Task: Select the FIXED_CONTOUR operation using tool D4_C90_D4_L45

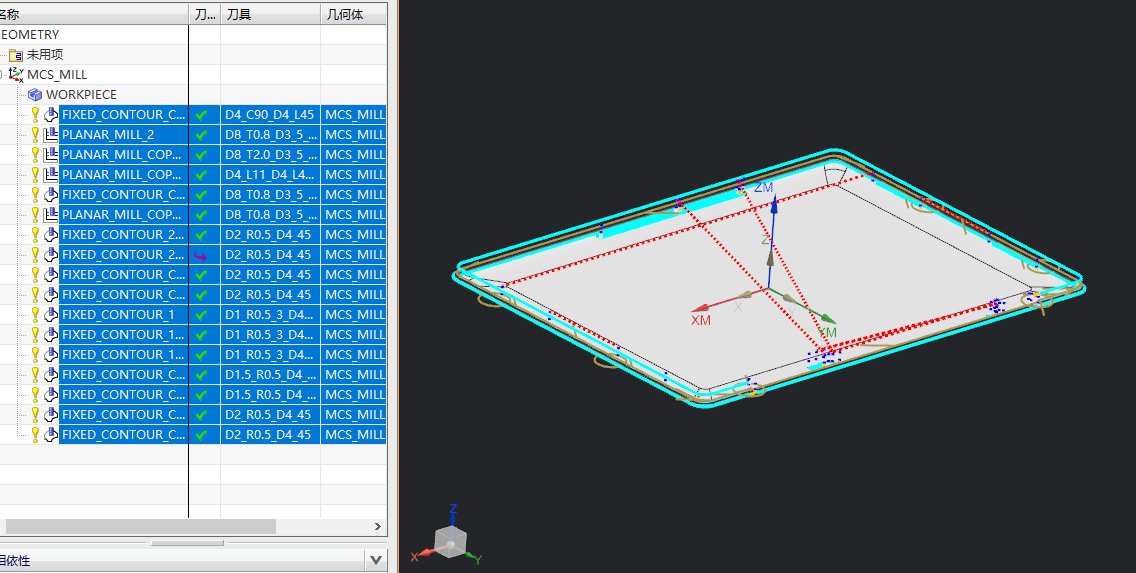Action: (123, 114)
